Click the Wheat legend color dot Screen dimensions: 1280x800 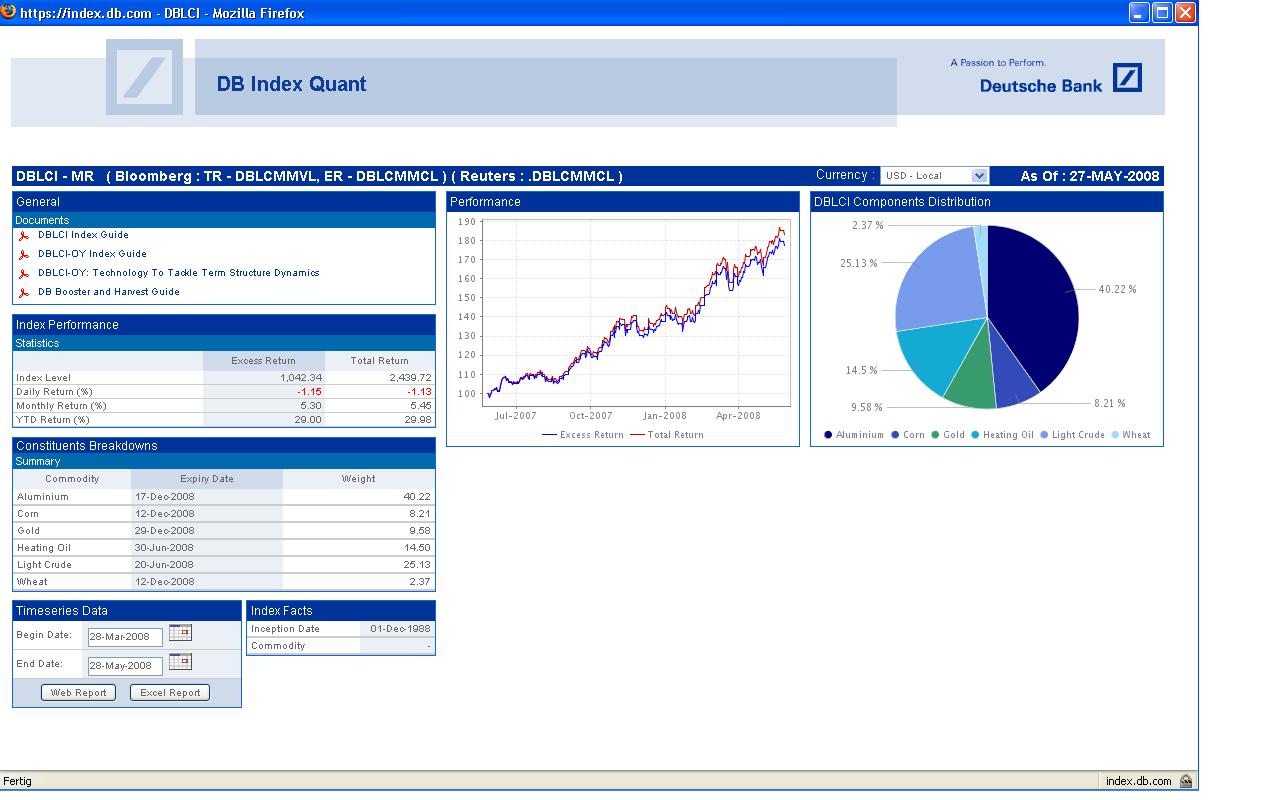[x=1114, y=435]
